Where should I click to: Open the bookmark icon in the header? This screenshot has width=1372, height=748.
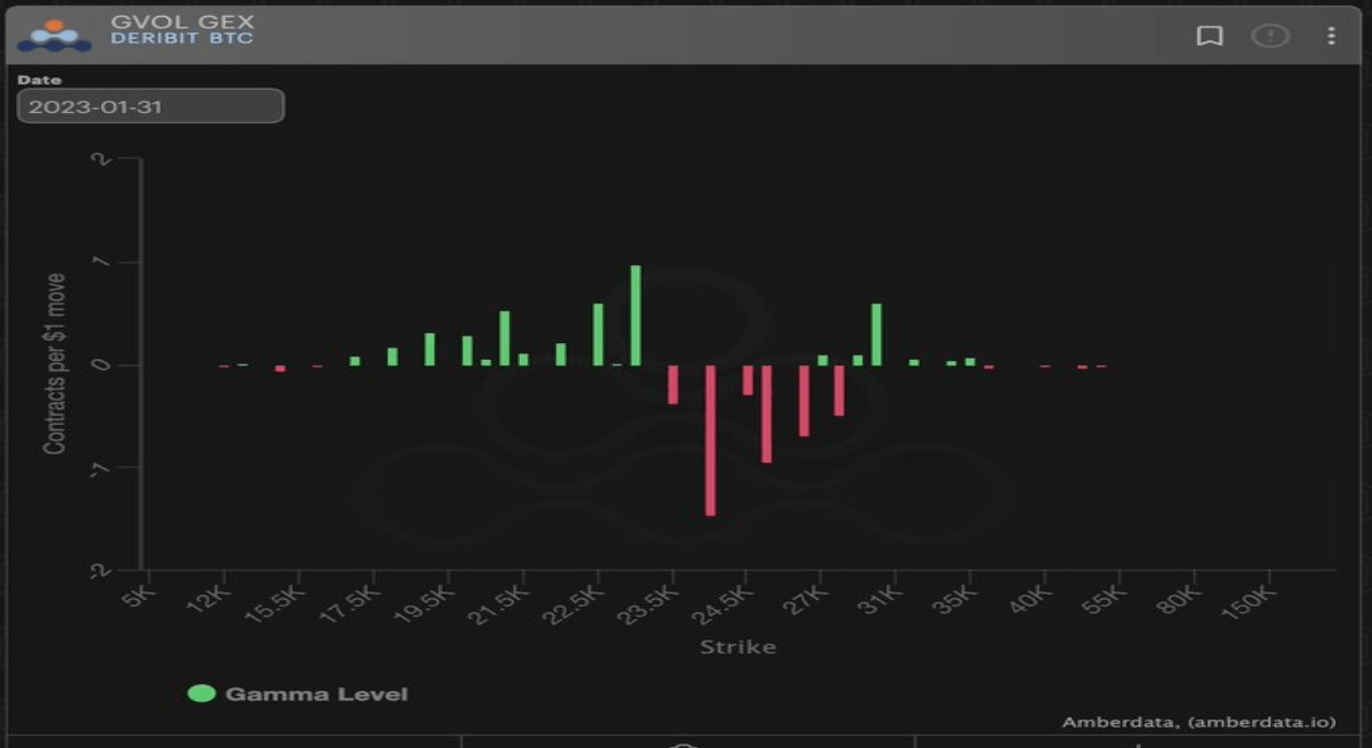(1211, 35)
